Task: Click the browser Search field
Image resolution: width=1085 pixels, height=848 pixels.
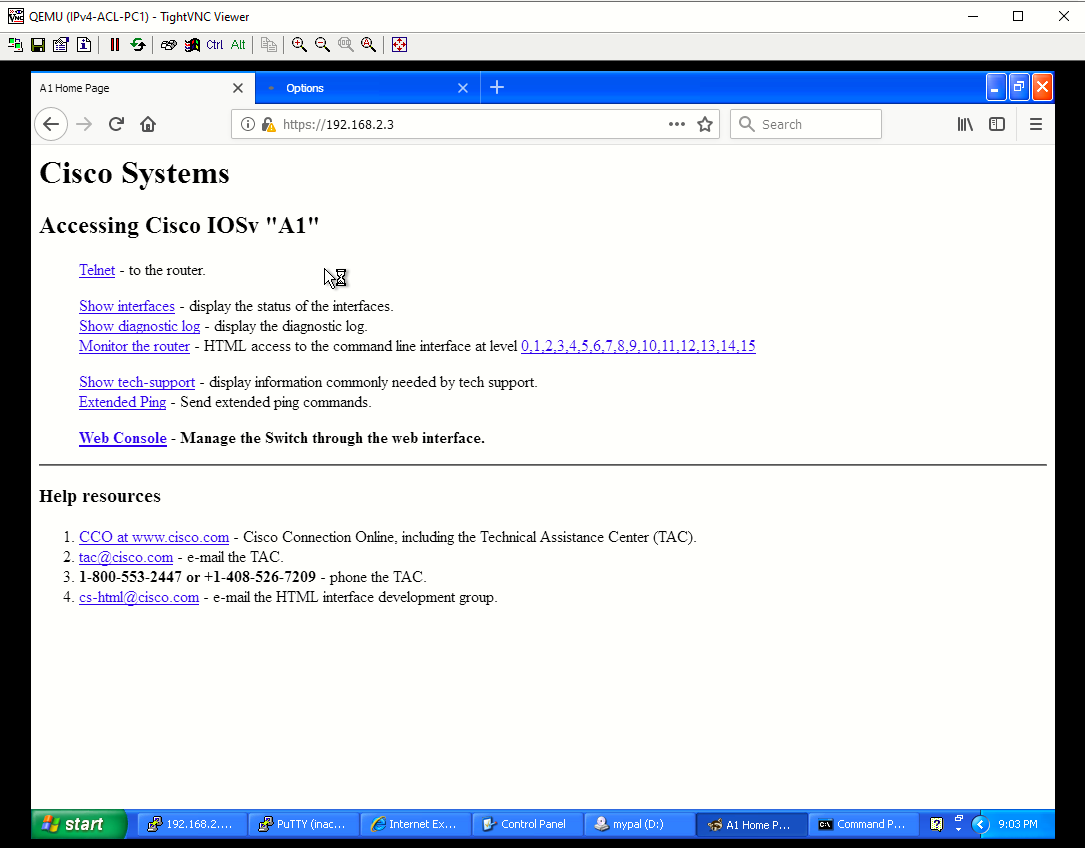Action: [x=805, y=124]
